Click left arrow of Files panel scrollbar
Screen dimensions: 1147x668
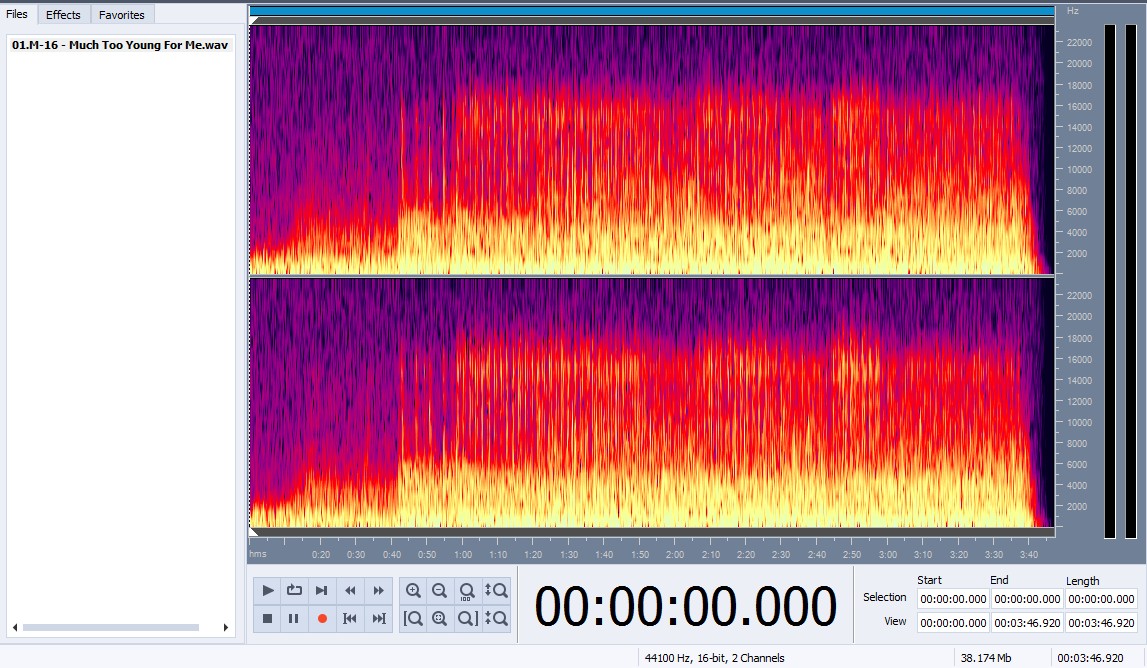coord(15,628)
